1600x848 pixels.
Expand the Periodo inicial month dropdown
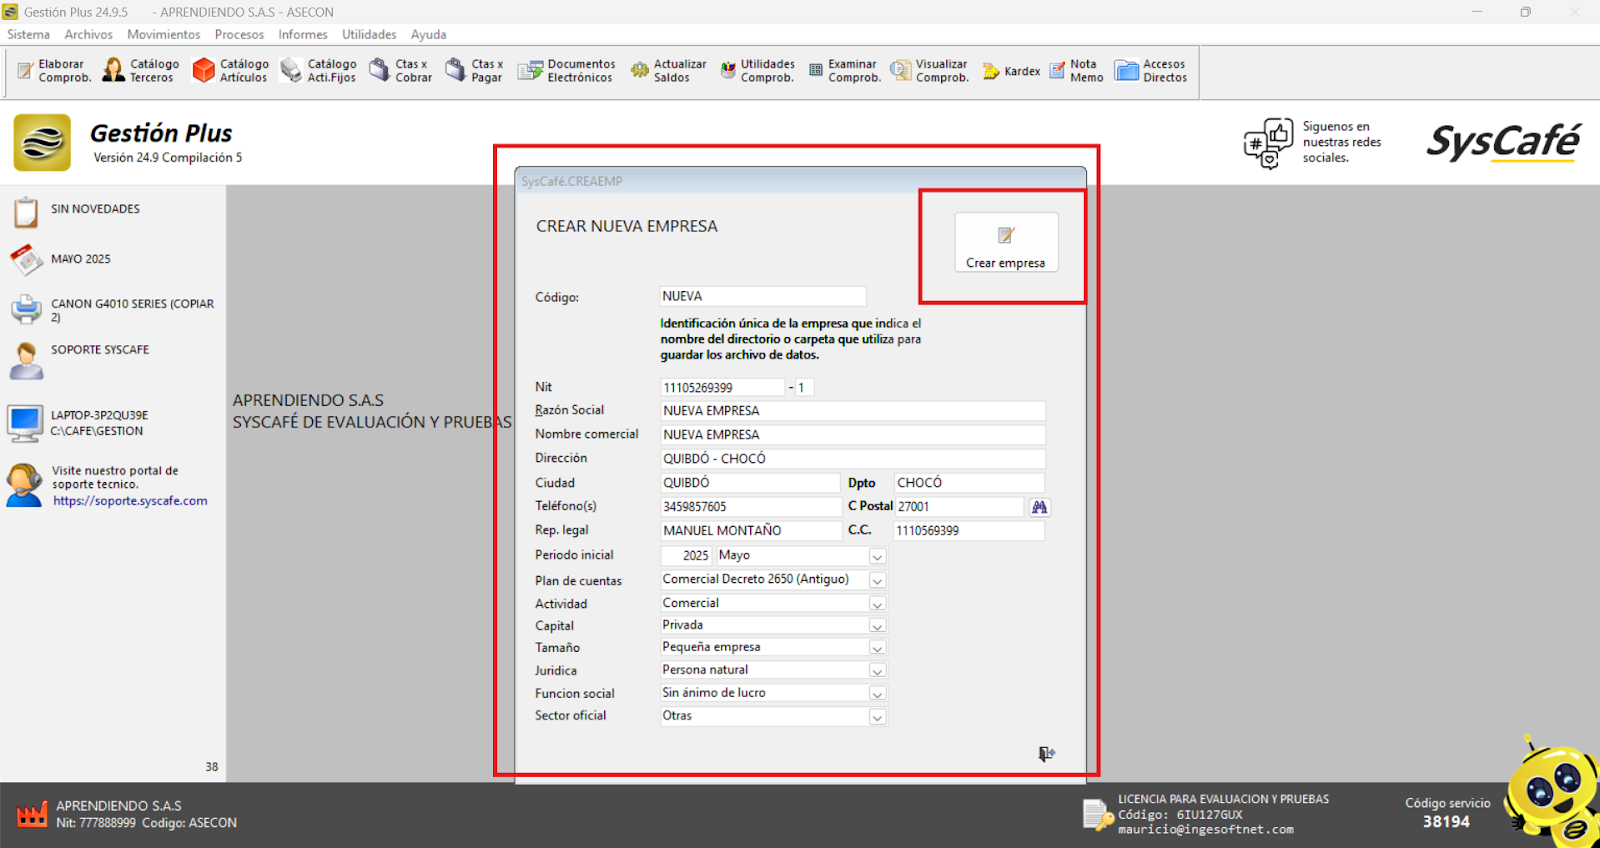(x=877, y=556)
